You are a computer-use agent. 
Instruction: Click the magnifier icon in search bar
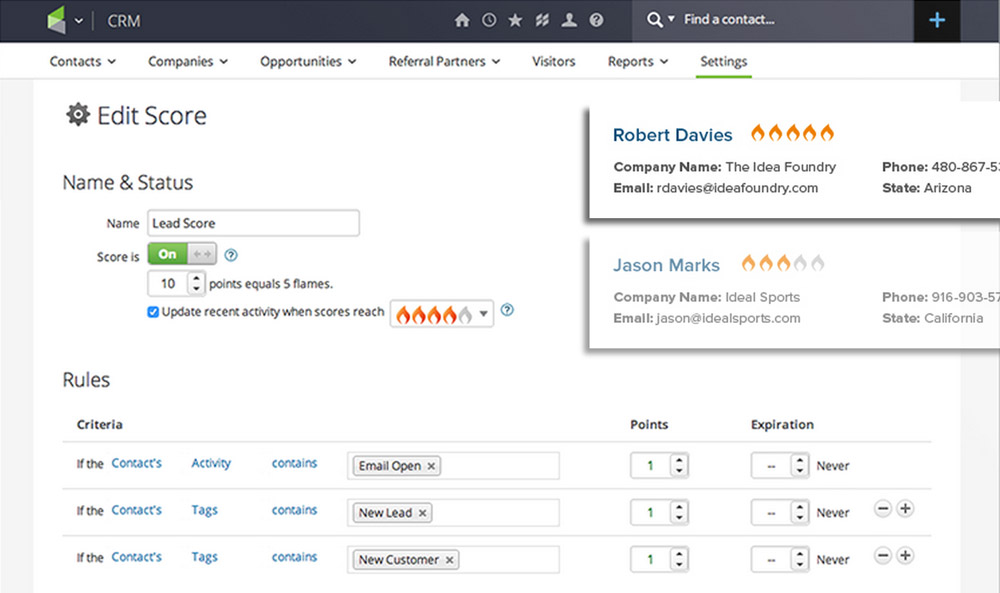(x=653, y=20)
